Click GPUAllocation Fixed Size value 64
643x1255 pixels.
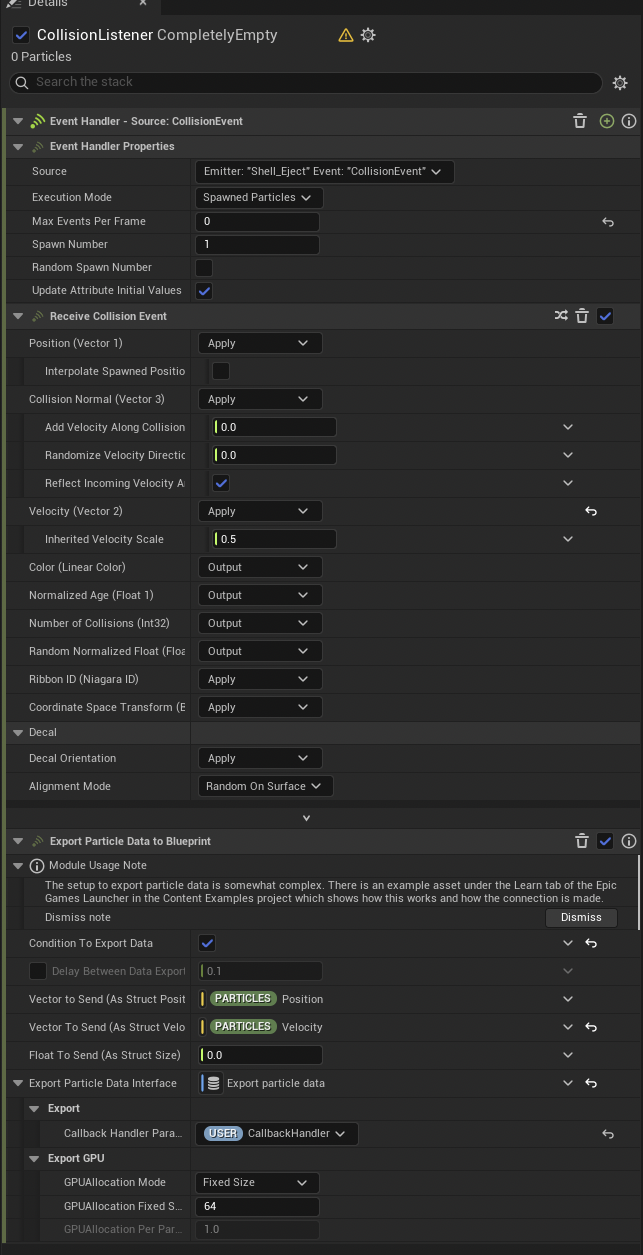pos(257,1206)
